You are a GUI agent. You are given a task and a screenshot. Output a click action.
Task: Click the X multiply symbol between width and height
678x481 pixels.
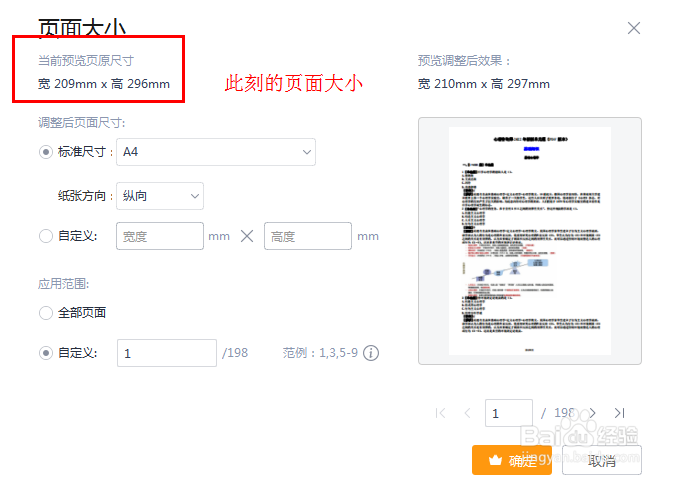247,236
